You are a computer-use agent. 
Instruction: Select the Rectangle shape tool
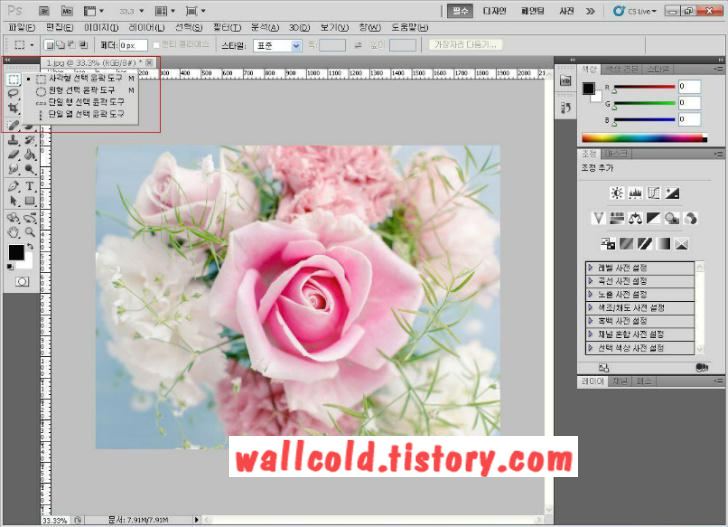(30, 201)
